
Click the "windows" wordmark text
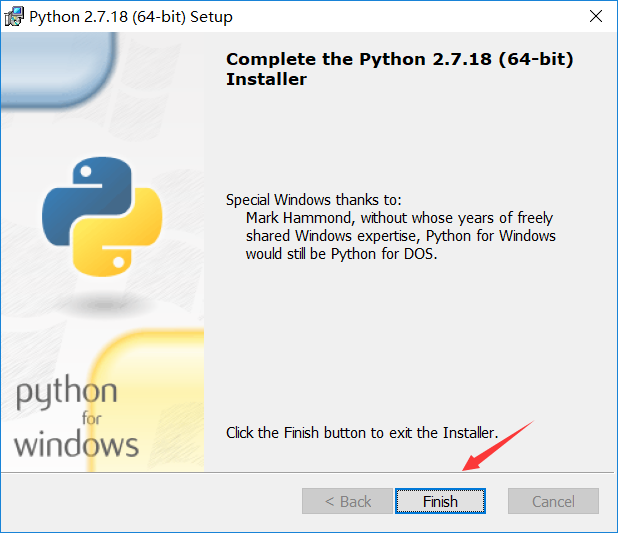pos(76,444)
